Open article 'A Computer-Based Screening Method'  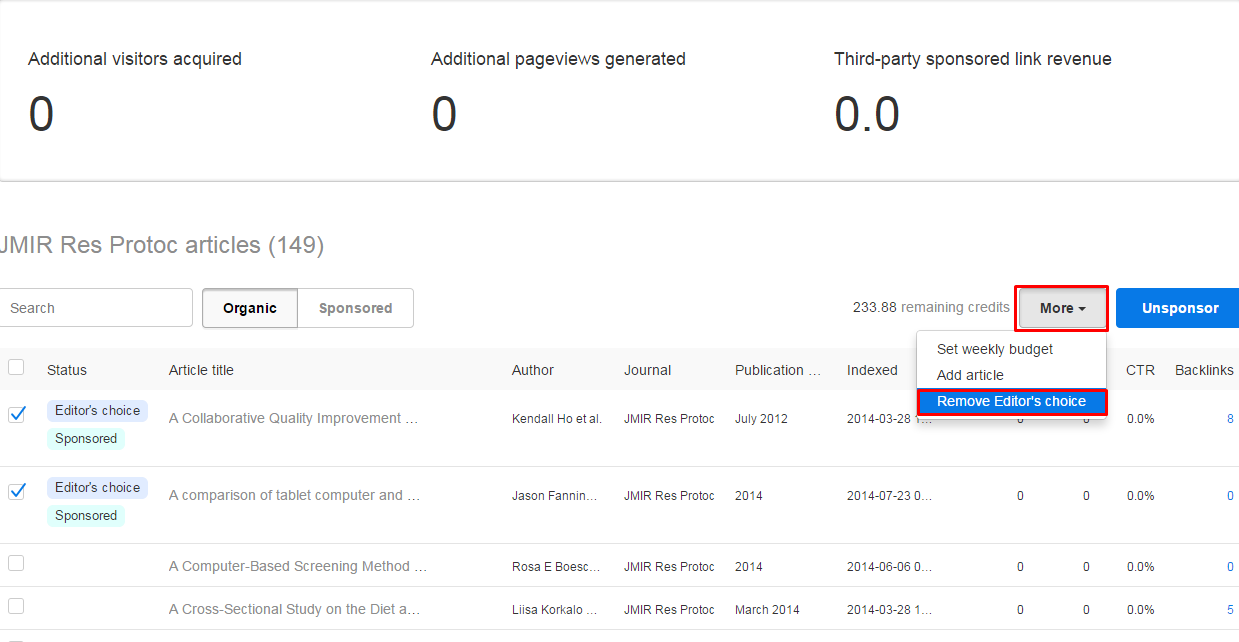pyautogui.click(x=297, y=566)
